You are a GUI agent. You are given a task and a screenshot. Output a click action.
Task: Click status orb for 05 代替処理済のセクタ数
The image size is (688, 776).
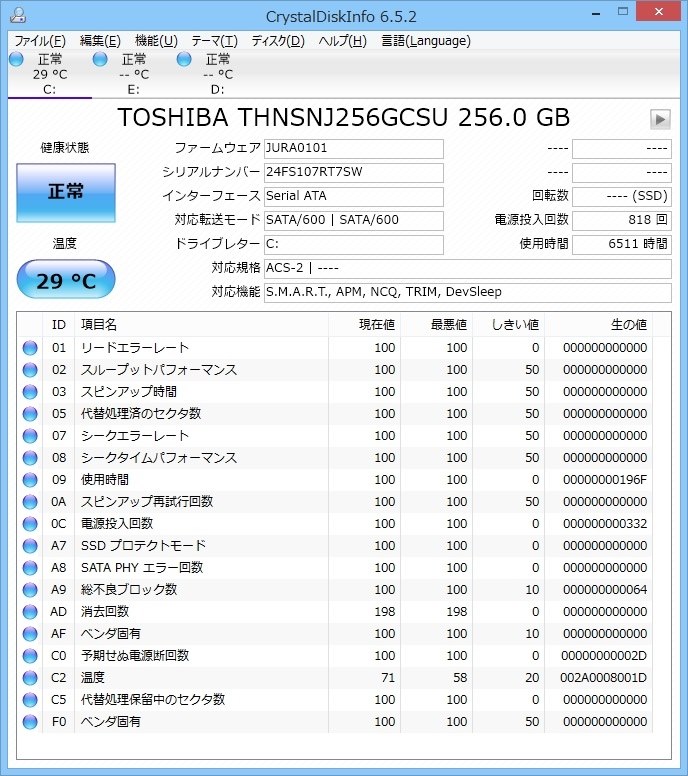click(x=30, y=414)
